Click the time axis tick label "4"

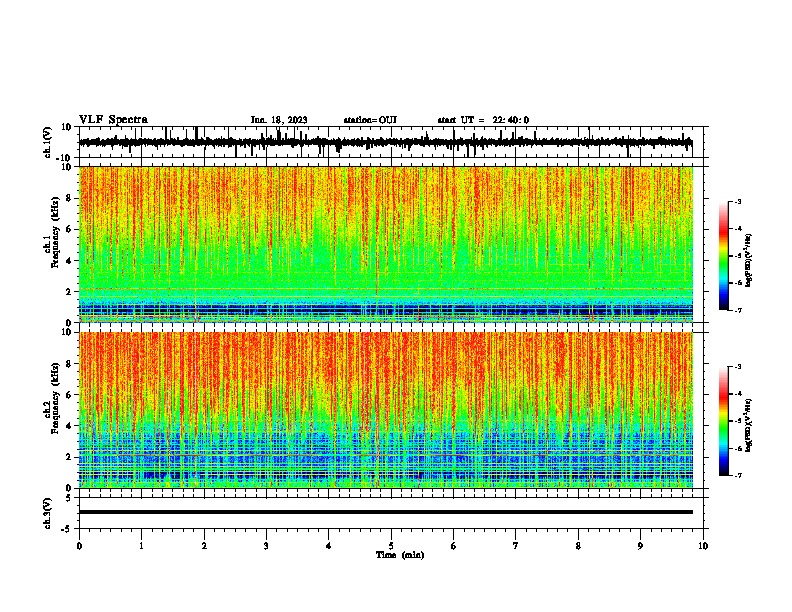pyautogui.click(x=329, y=546)
